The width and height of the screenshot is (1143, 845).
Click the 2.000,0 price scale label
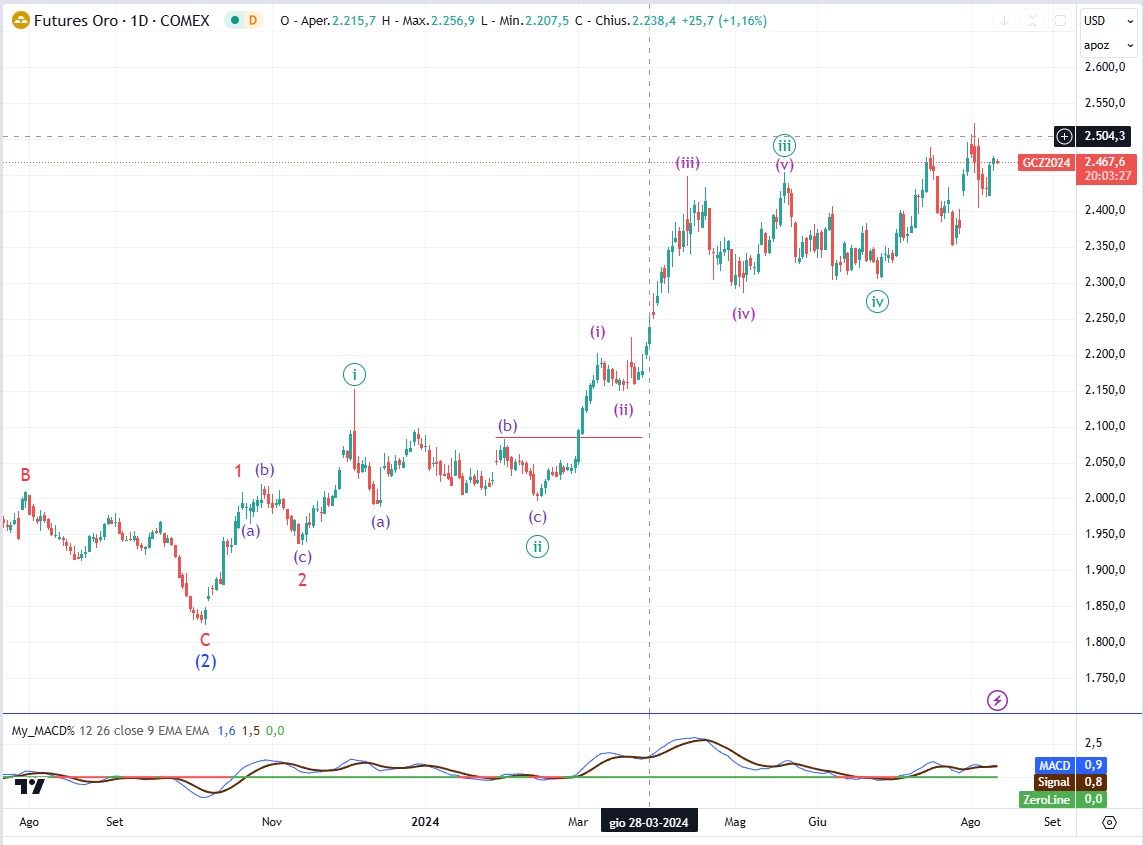click(1105, 498)
